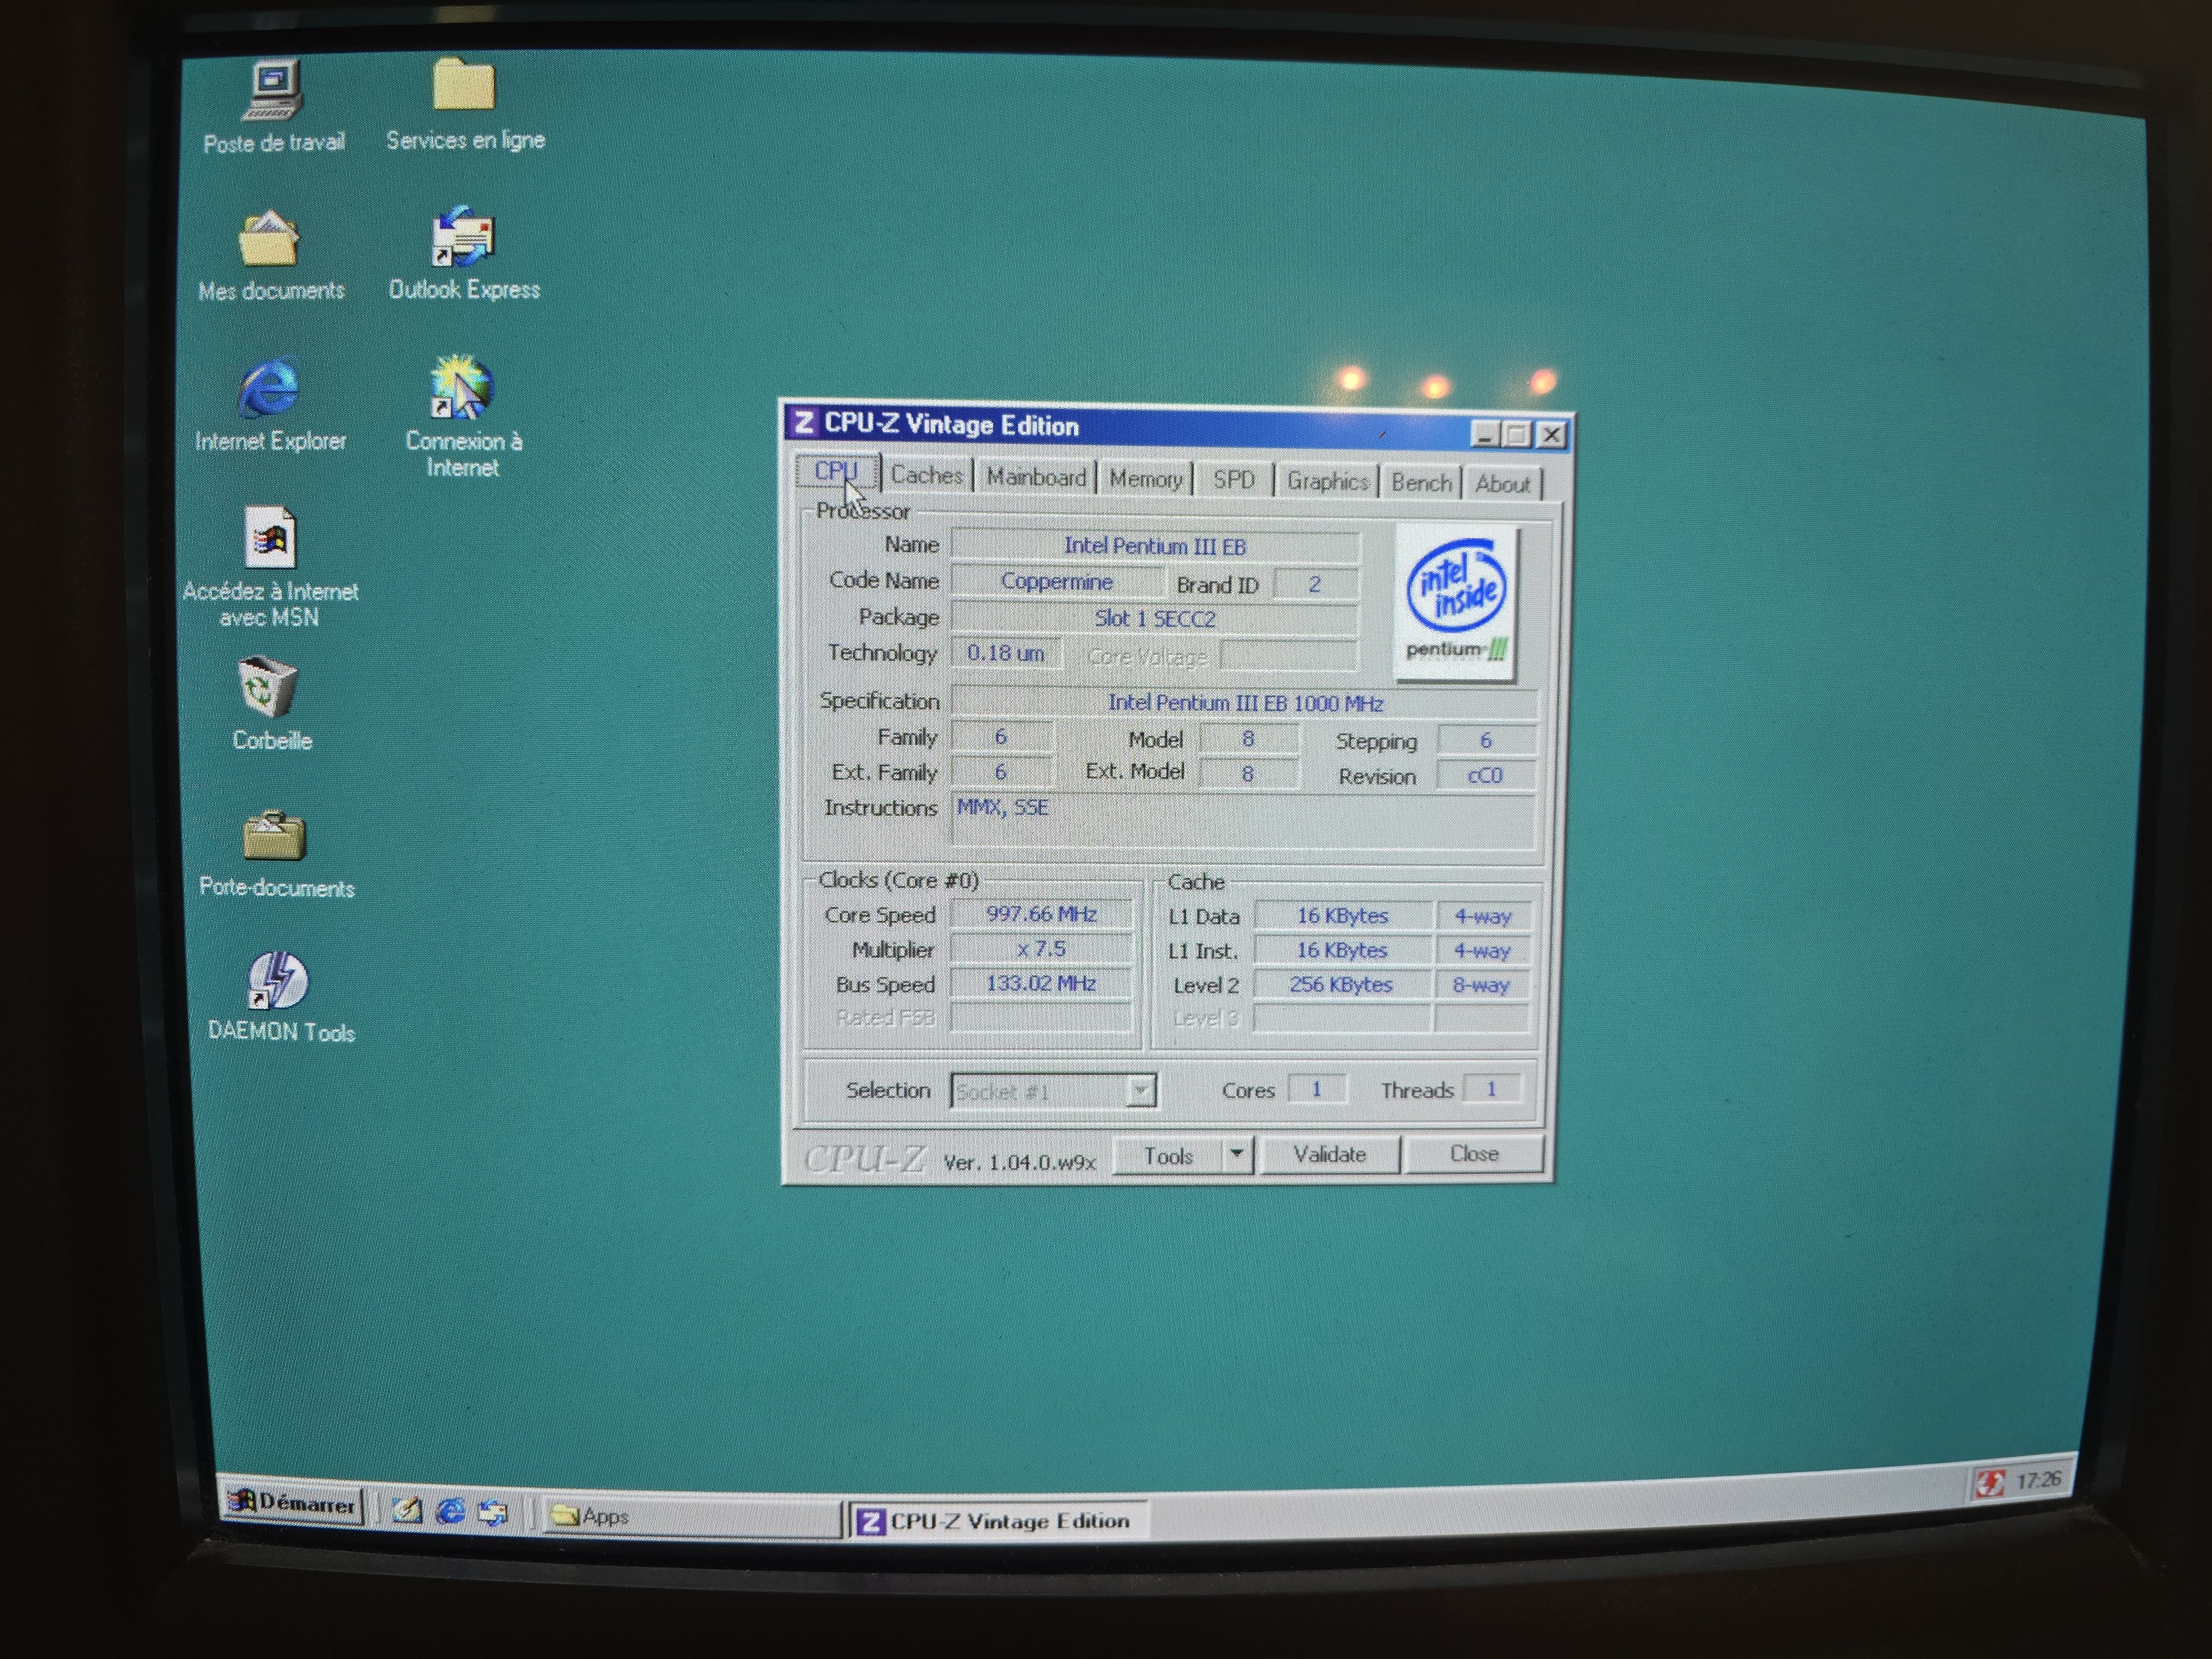Click the Internet Explorer quick launch icon
This screenshot has width=2212, height=1659.
[450, 1511]
